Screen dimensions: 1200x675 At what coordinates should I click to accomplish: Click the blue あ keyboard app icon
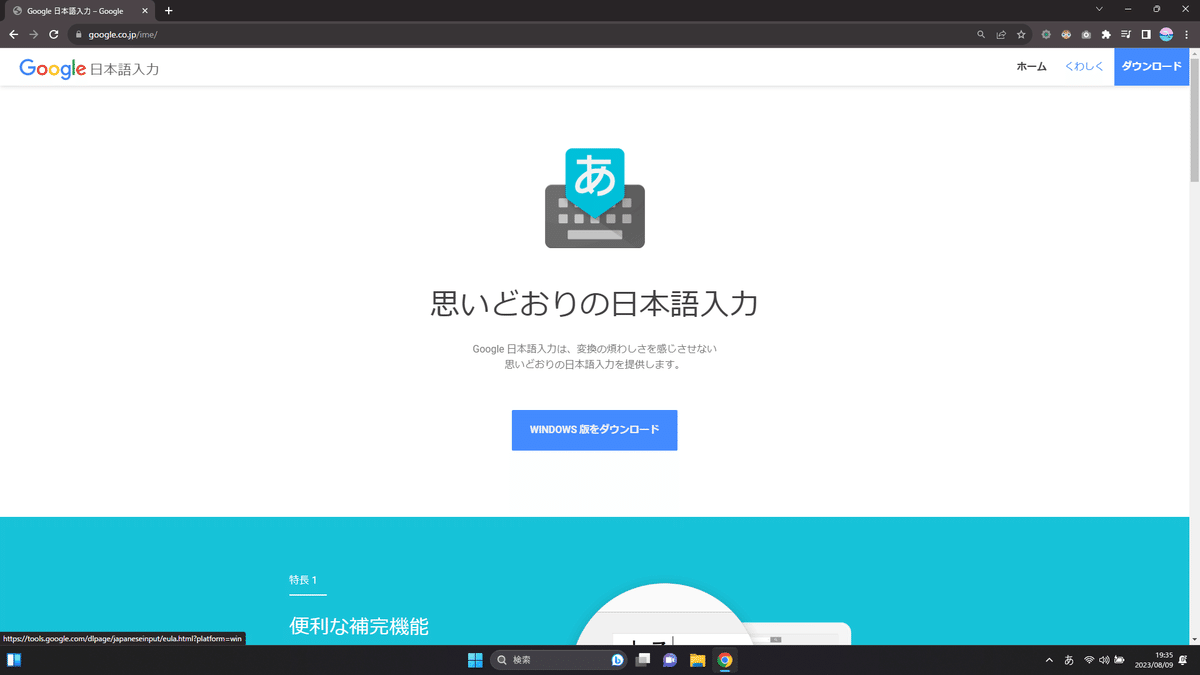click(595, 198)
